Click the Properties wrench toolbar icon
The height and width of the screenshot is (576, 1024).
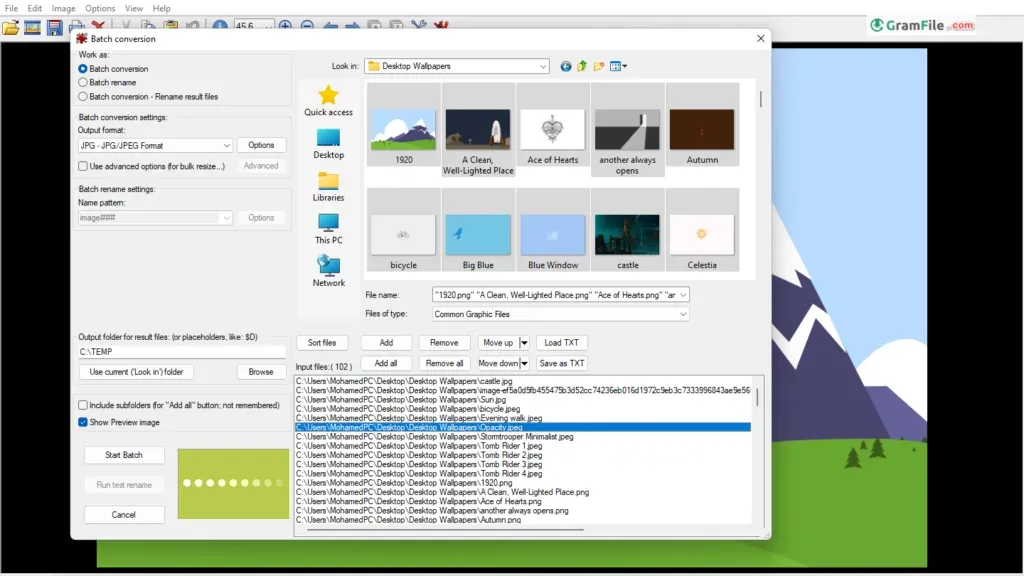(x=419, y=26)
